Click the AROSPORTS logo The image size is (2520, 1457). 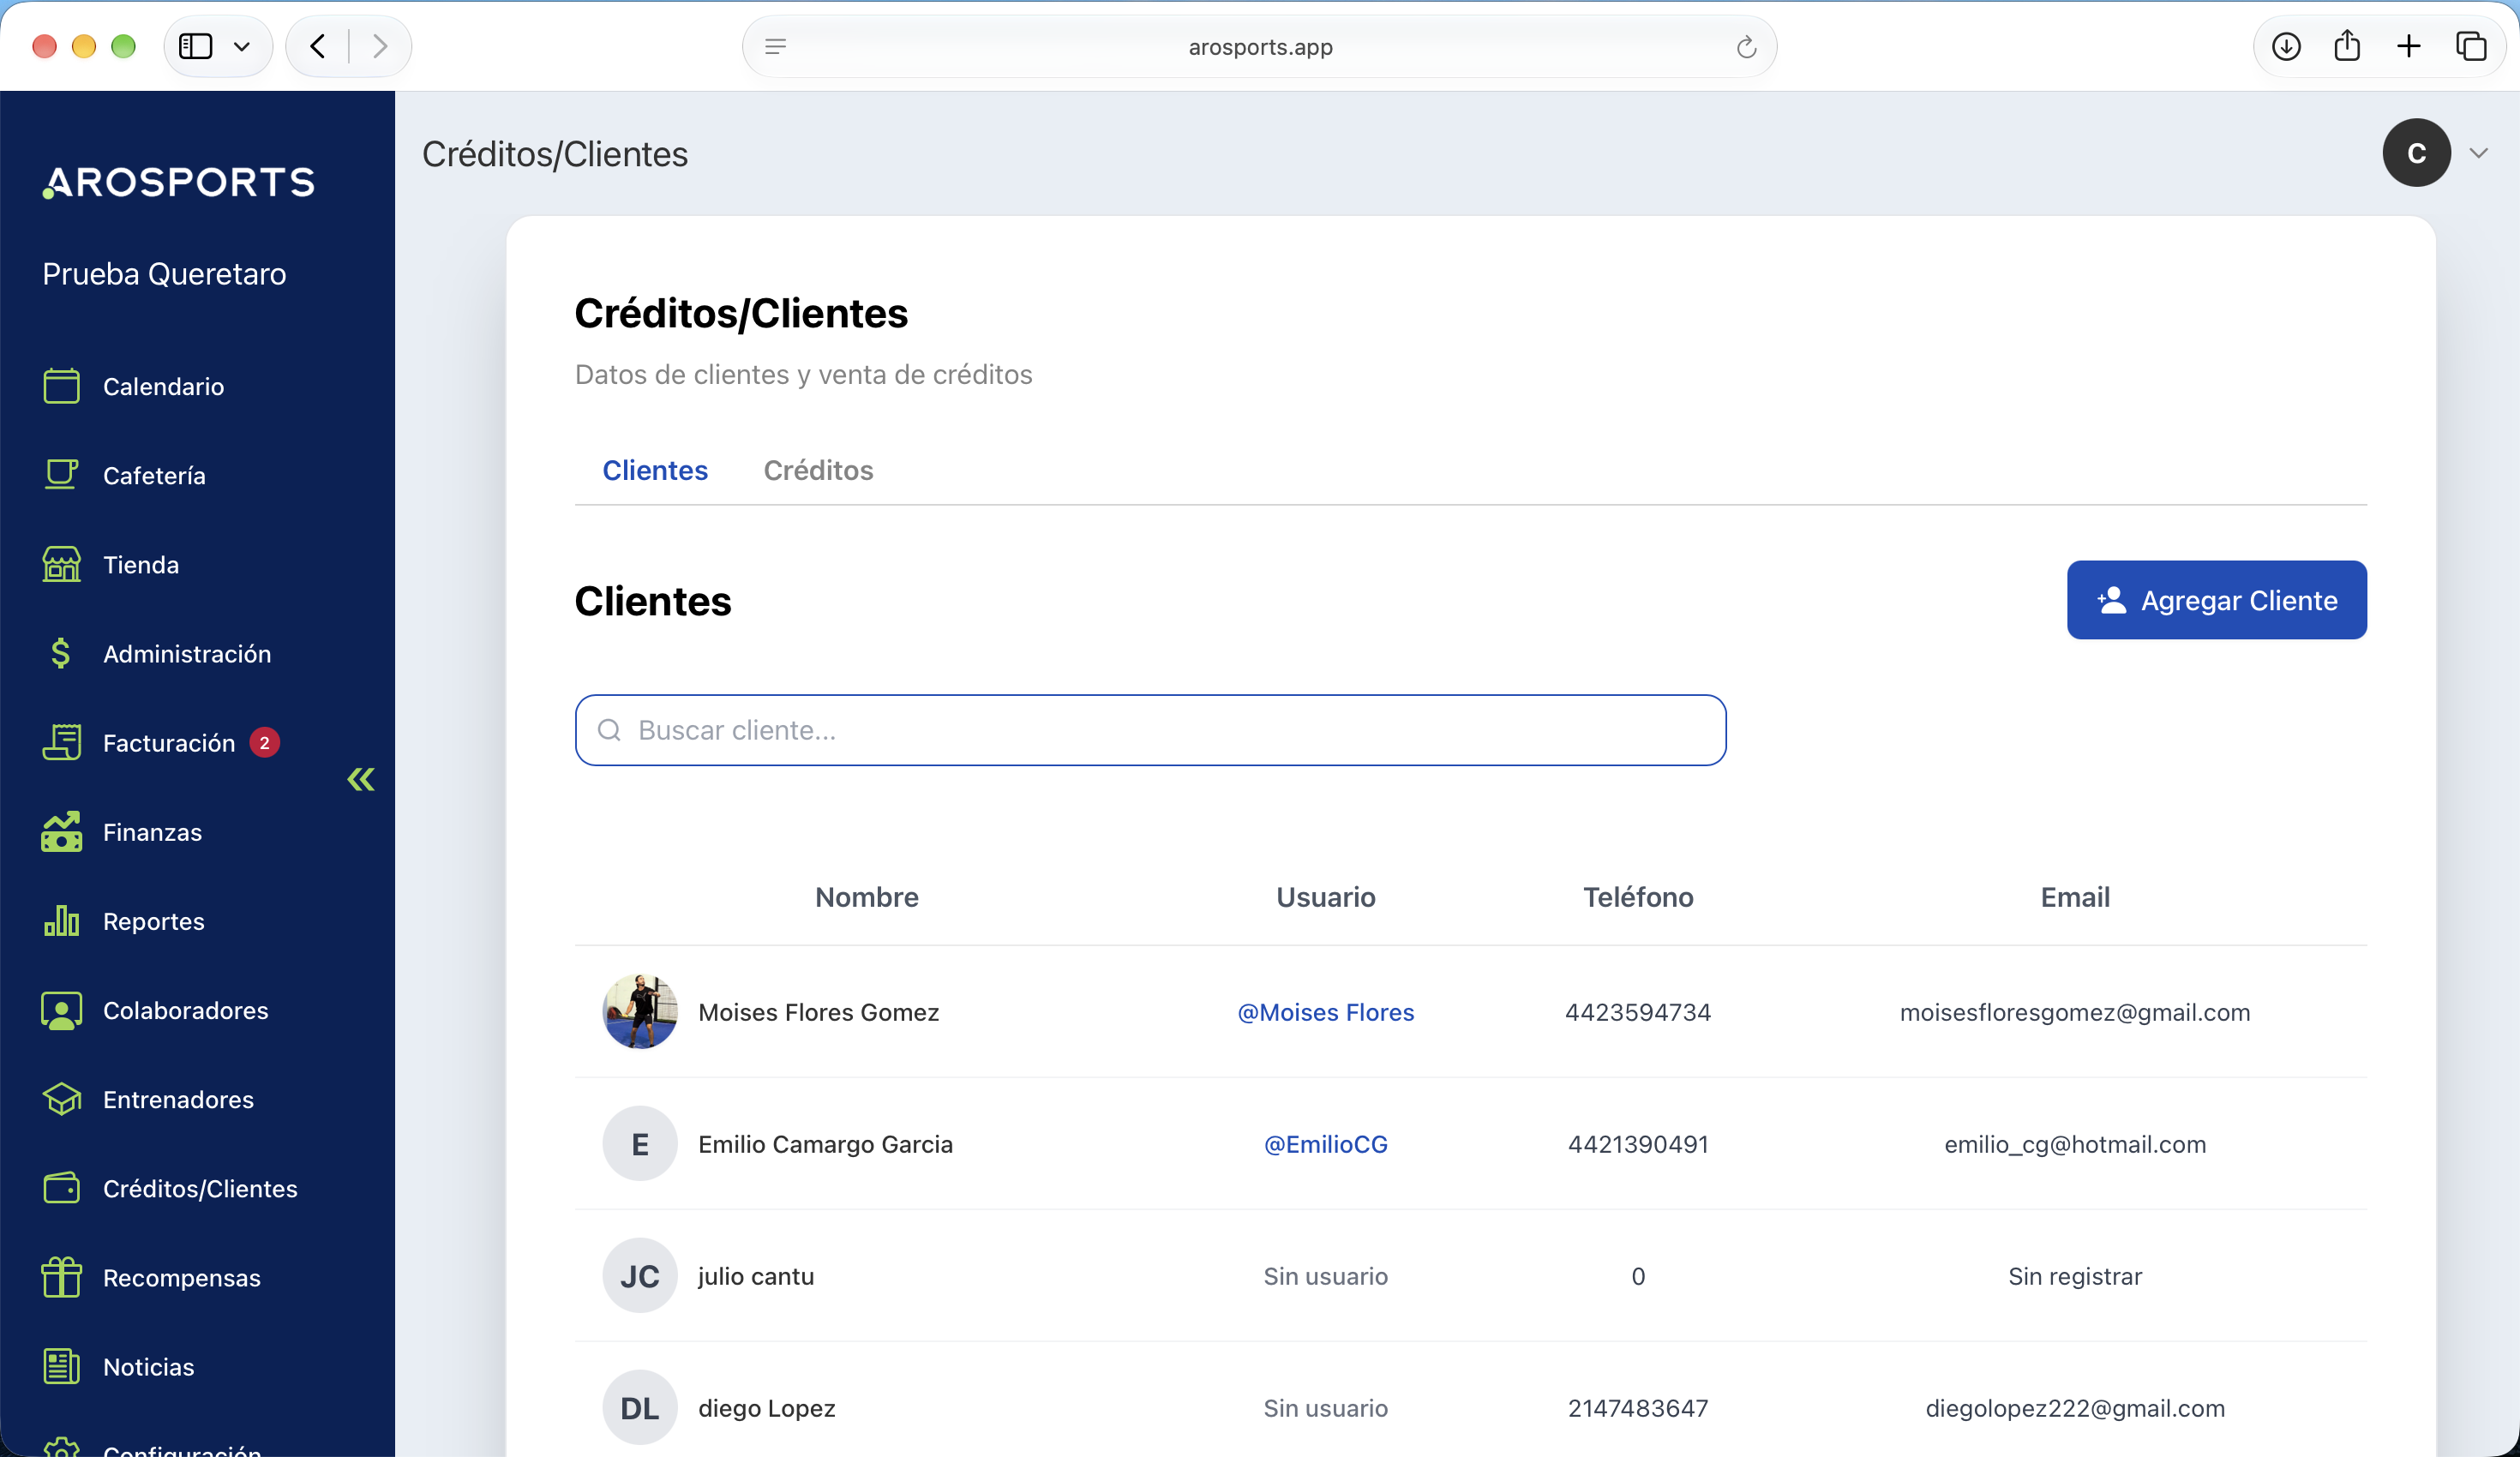[x=179, y=182]
